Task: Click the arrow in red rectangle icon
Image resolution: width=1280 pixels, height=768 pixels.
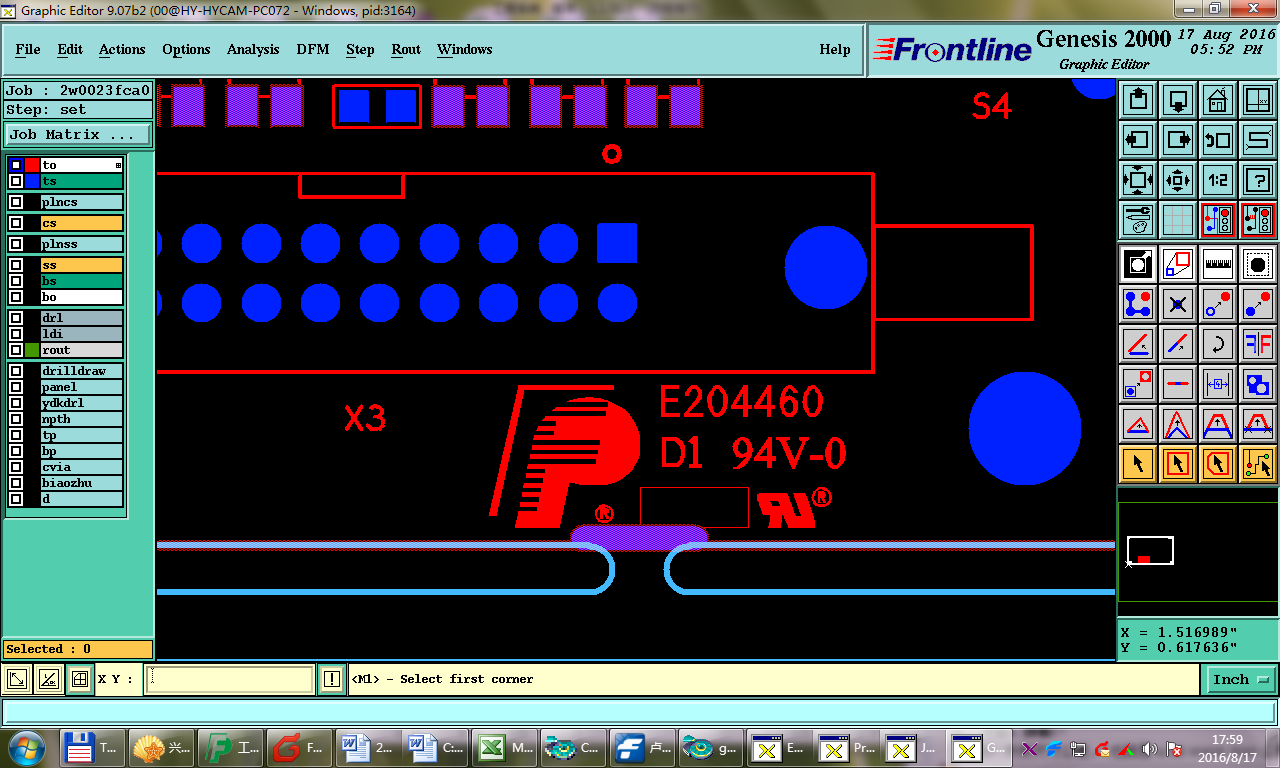Action: (x=1178, y=464)
